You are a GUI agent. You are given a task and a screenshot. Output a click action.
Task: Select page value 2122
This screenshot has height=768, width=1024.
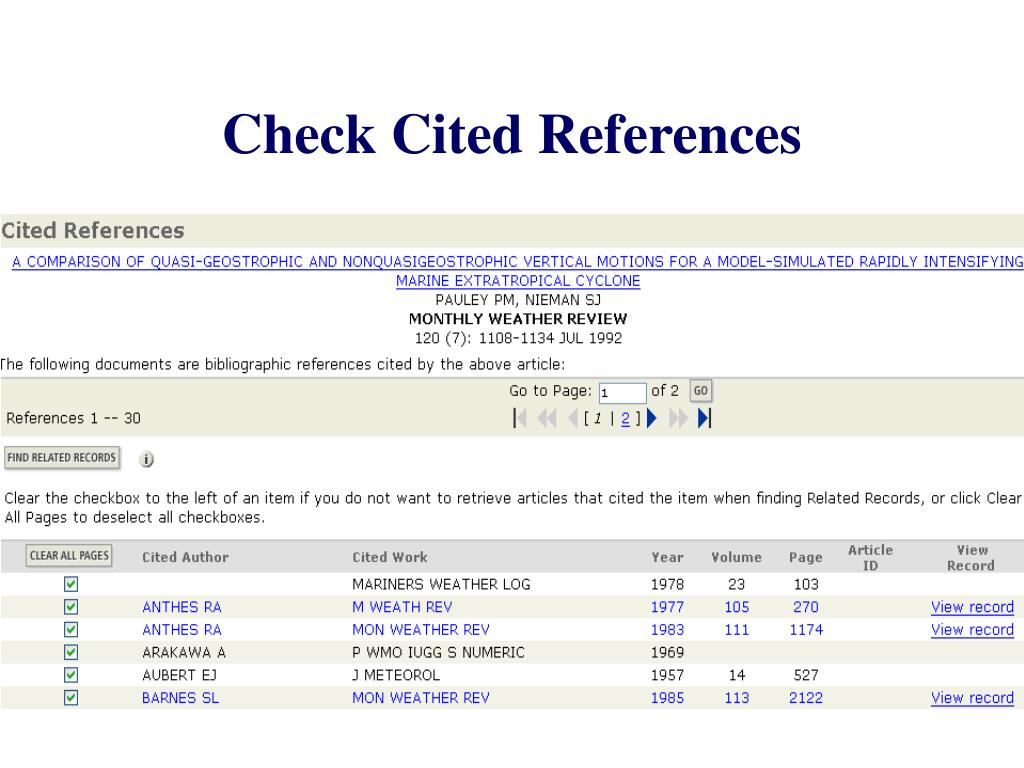(806, 698)
